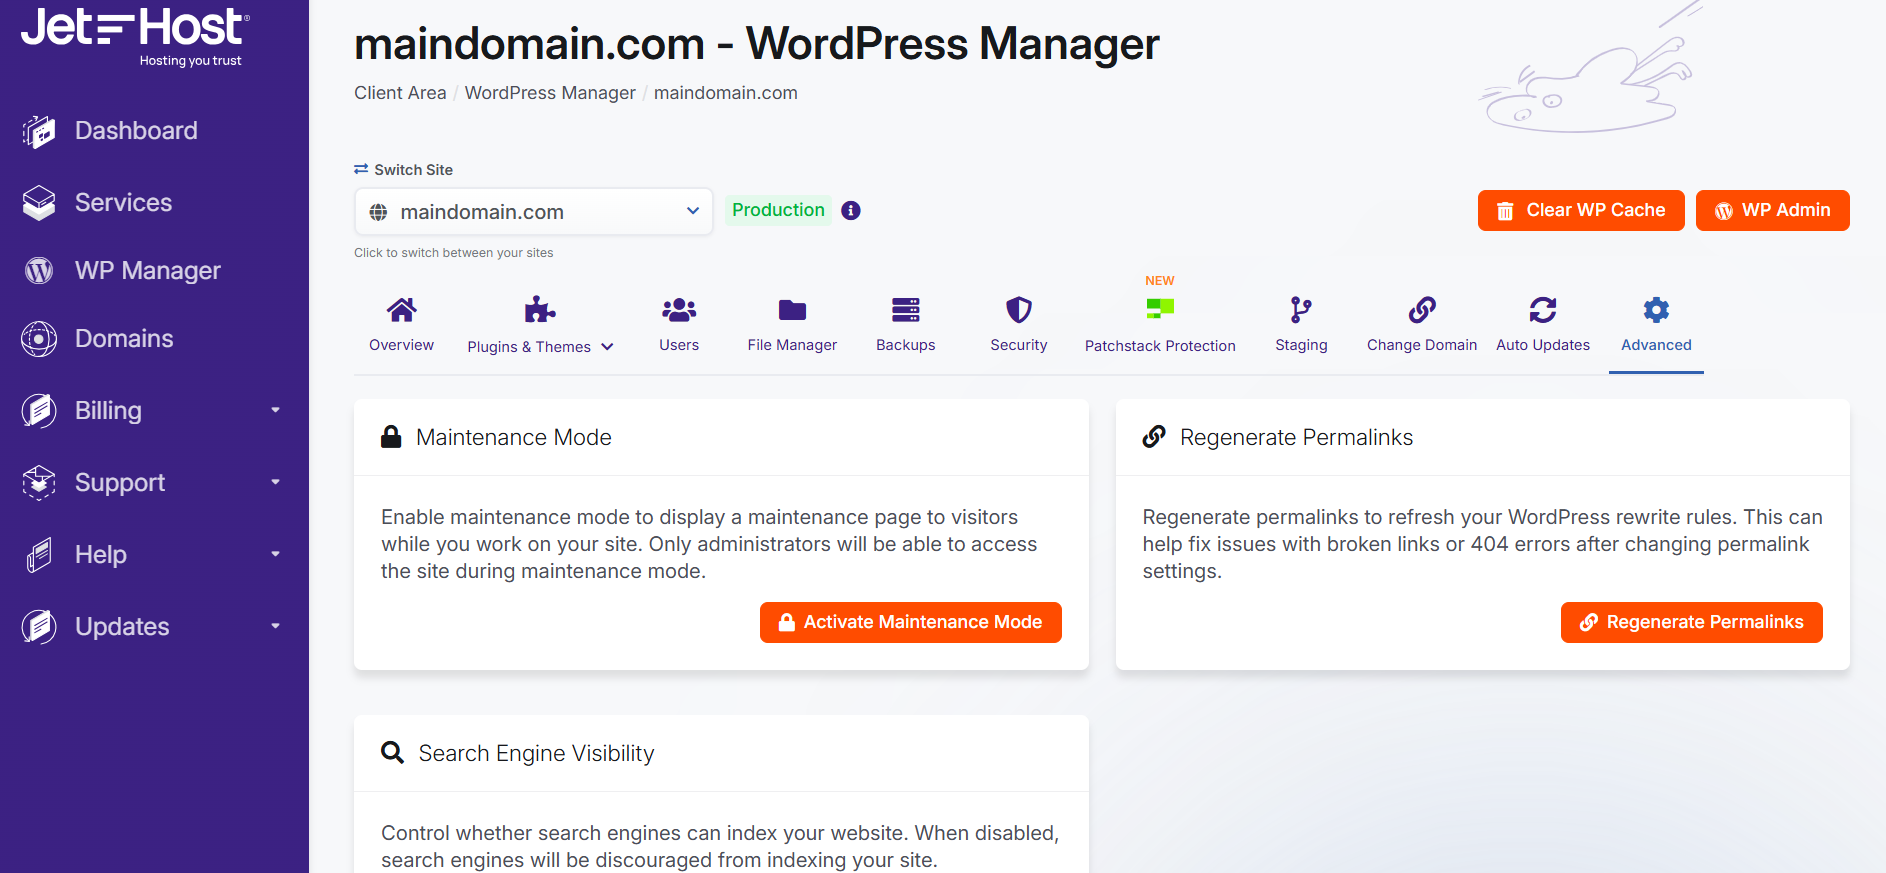The image size is (1886, 873).
Task: Click the Patchstack Protection tab label
Action: (x=1160, y=346)
